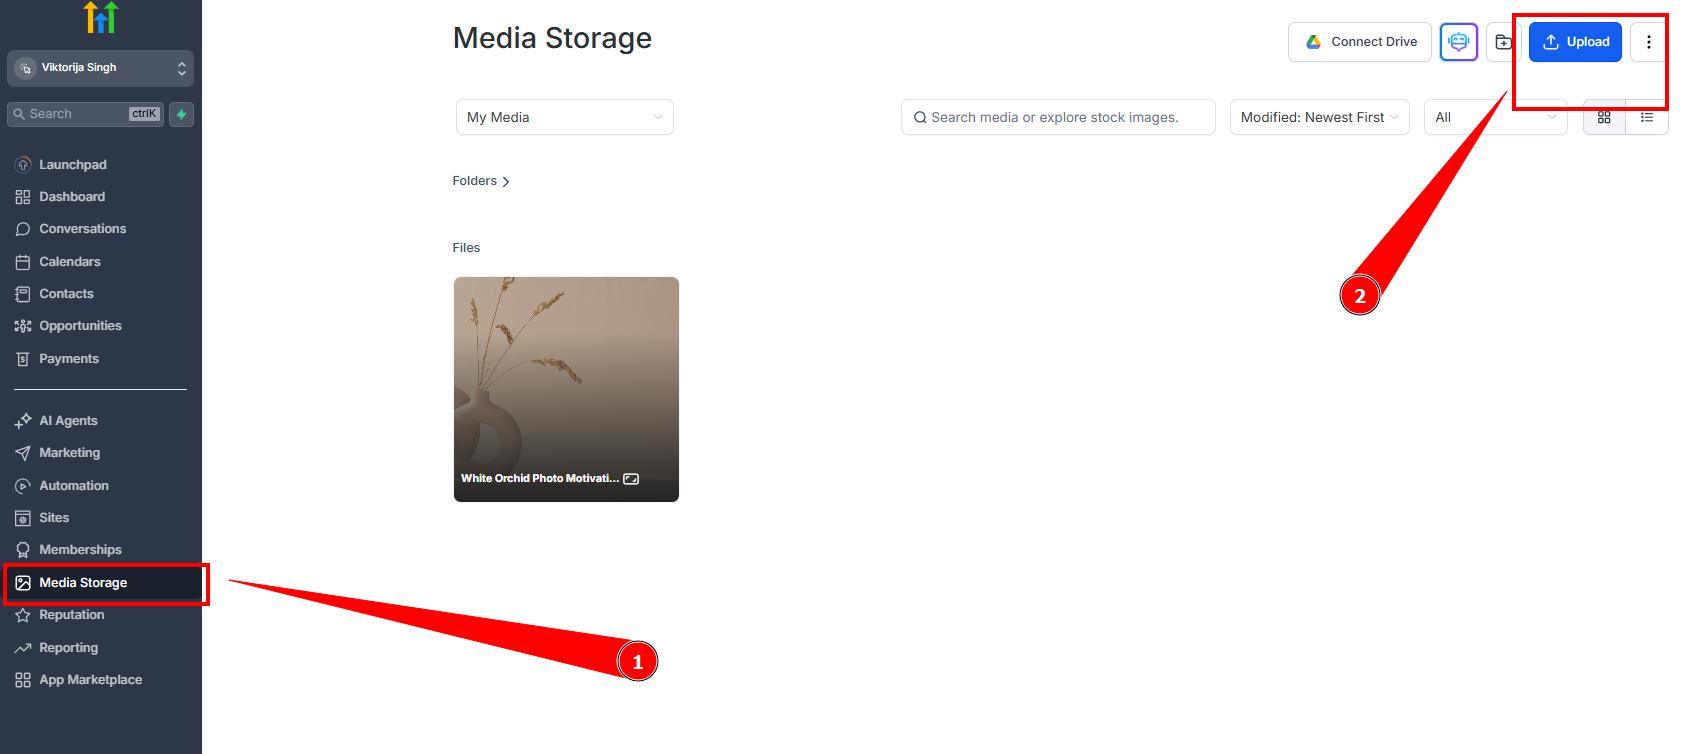1699x754 pixels.
Task: Click the new folder icon
Action: [x=1503, y=42]
